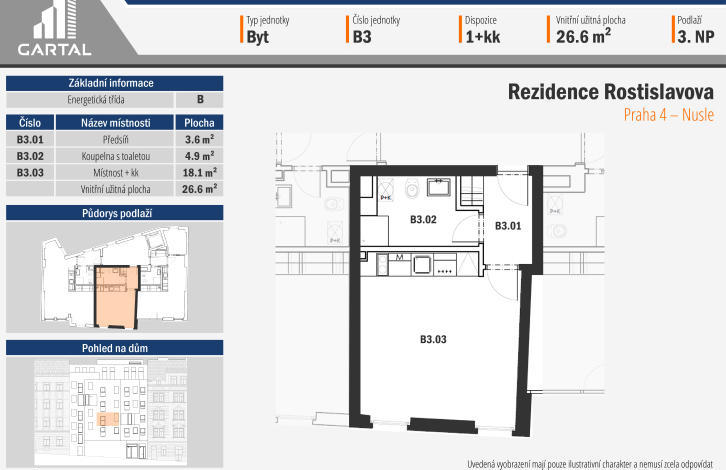Click the bathroom sink symbol in B3.02
Image resolution: width=726 pixels, height=470 pixels.
(438, 187)
